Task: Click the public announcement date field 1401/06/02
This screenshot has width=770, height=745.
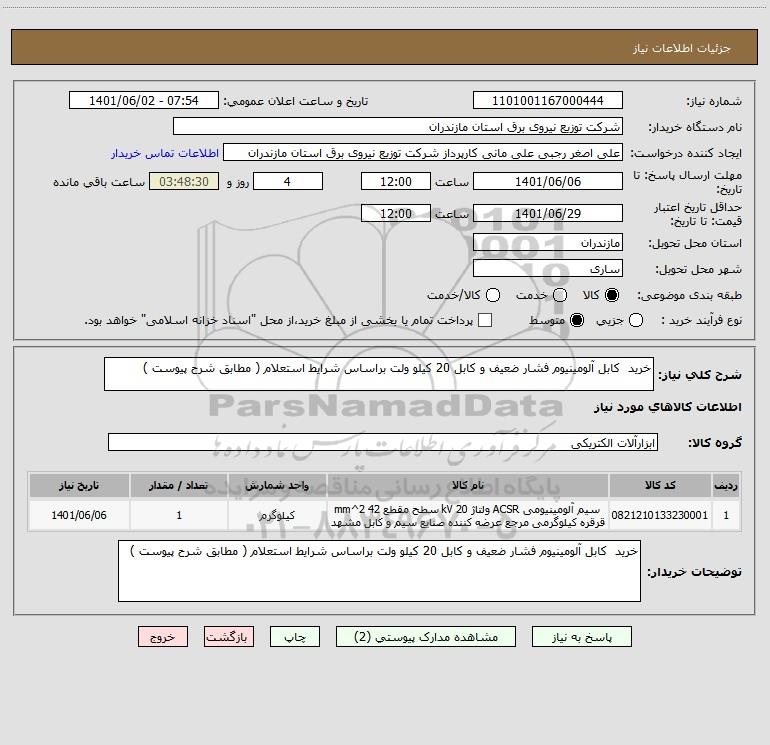Action: [143, 100]
